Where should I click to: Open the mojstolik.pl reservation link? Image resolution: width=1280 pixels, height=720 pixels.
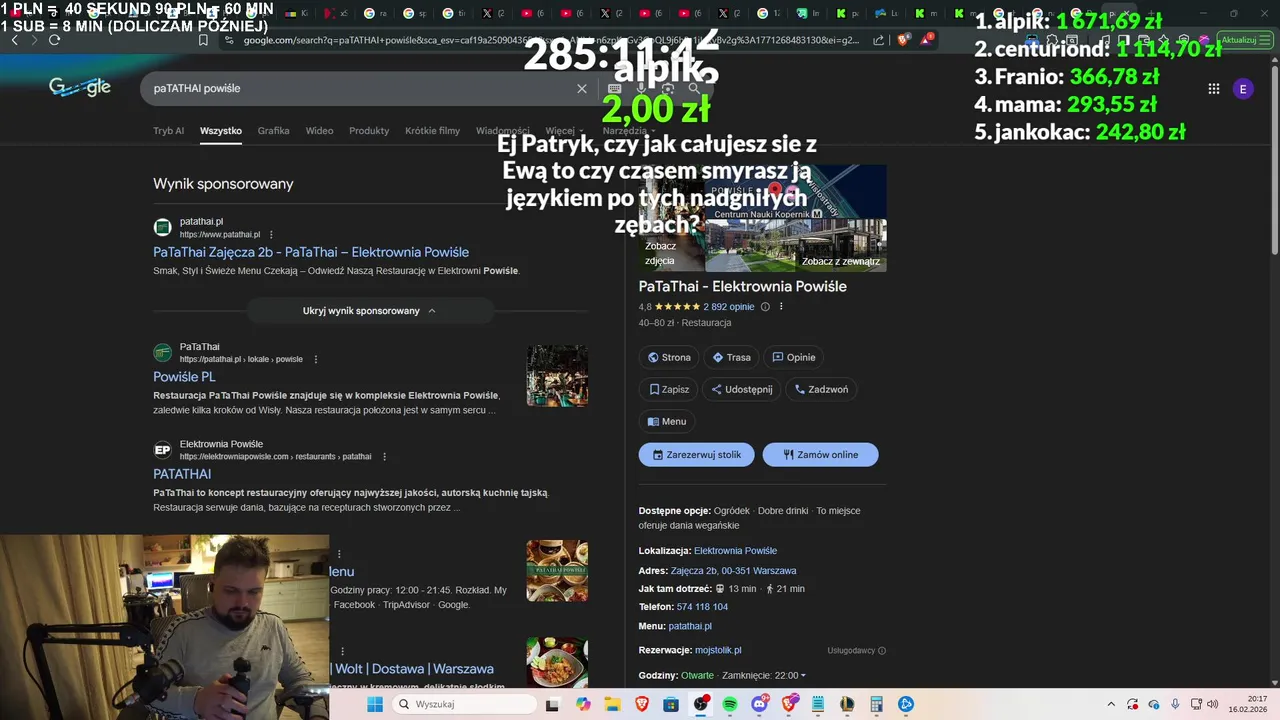(718, 650)
